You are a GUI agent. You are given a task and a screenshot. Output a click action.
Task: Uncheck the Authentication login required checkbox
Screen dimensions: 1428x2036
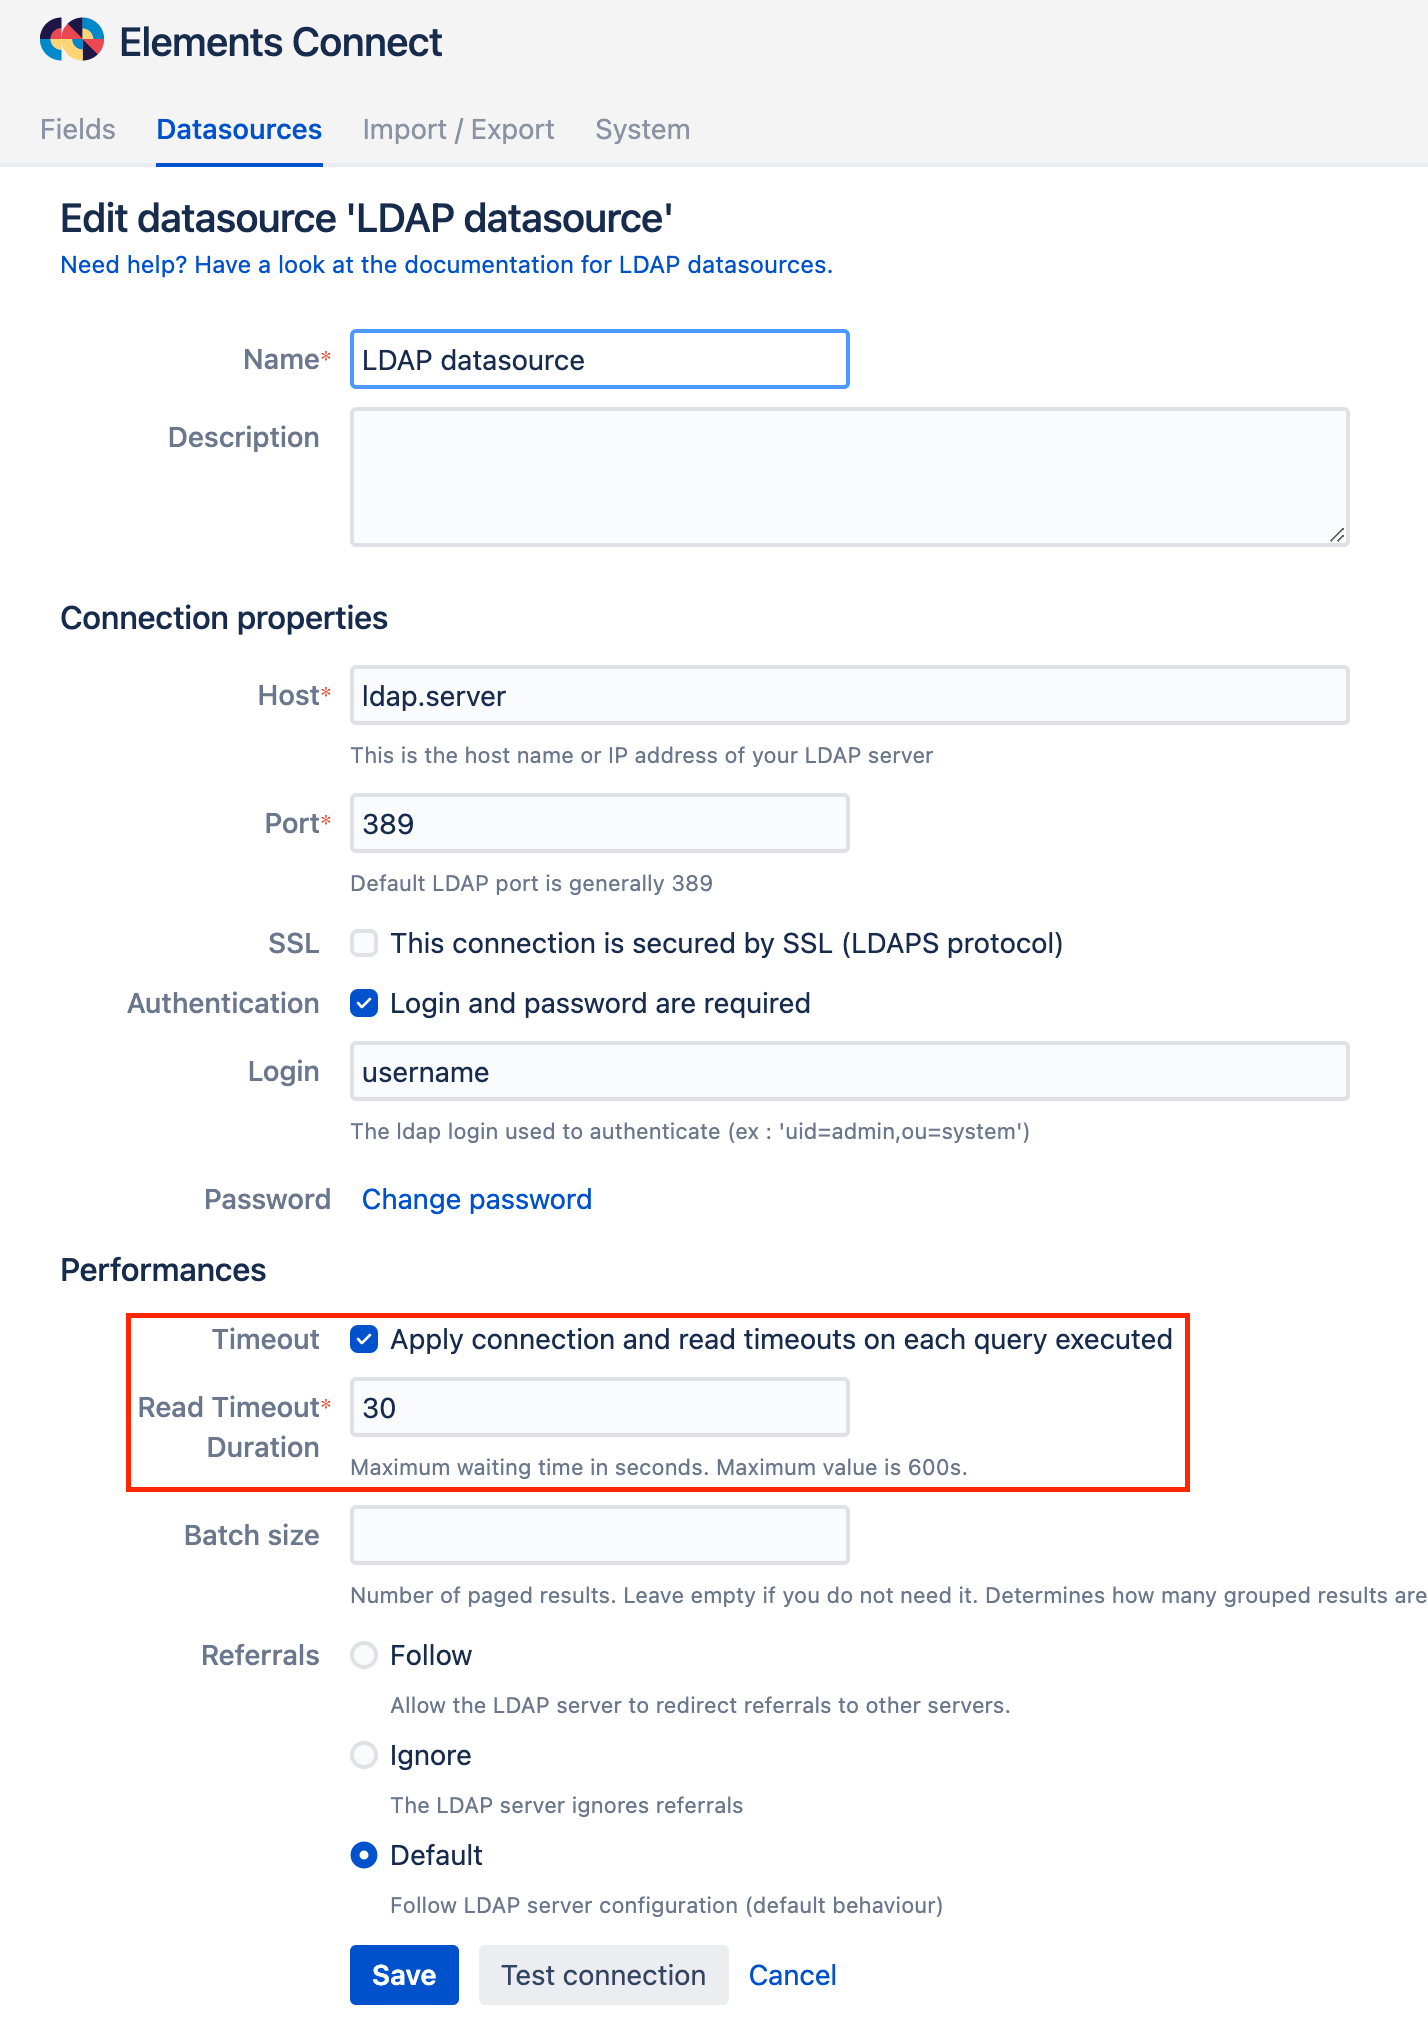[x=364, y=1003]
